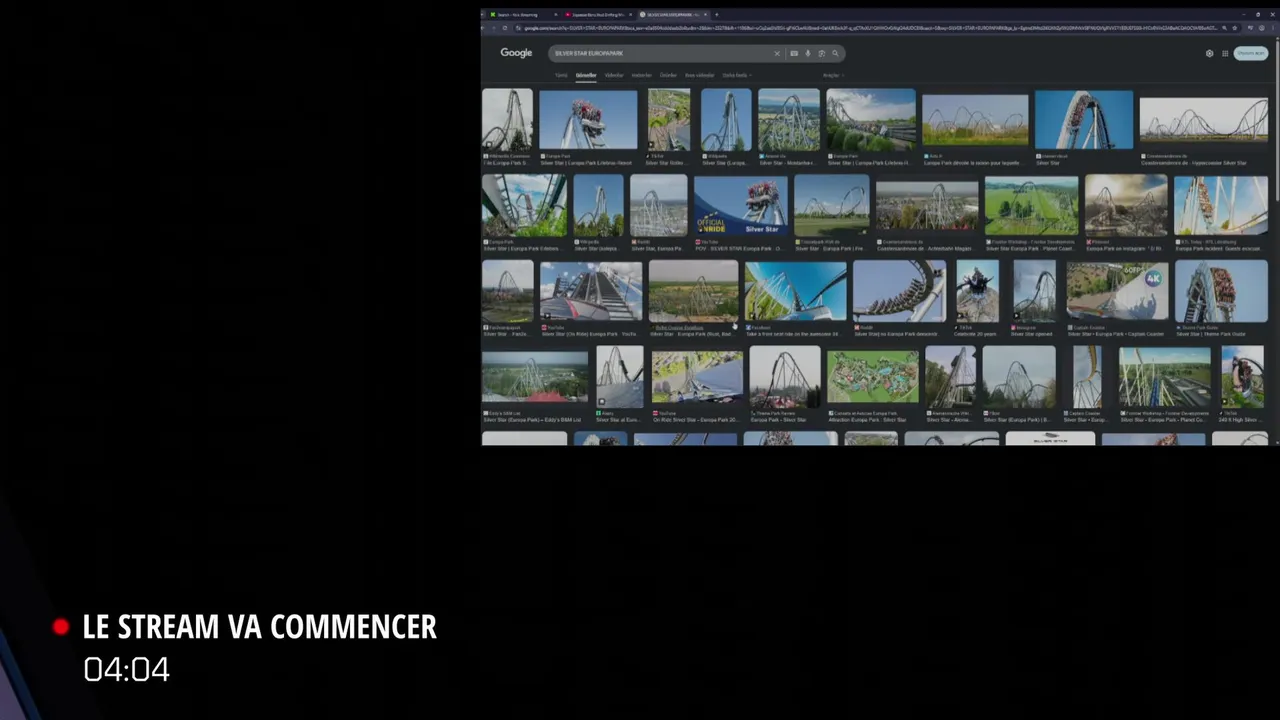Open the on-screen keyboard icon in the search bar
The image size is (1280, 720).
[x=794, y=54]
